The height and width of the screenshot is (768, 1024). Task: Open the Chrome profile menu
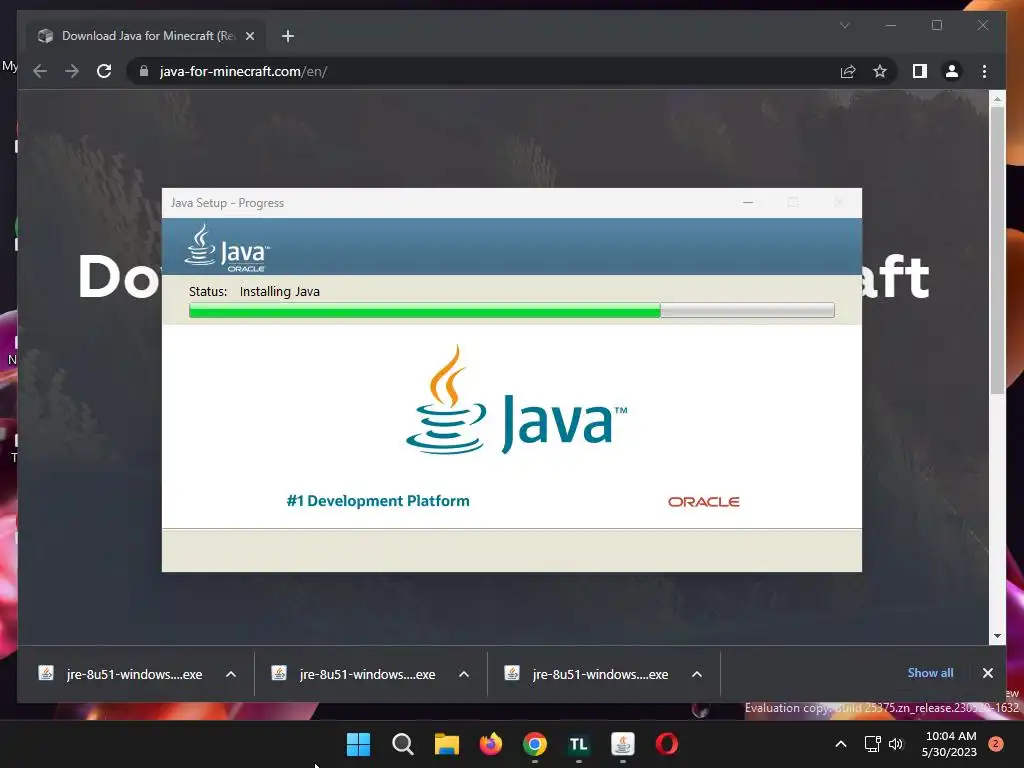pos(952,71)
